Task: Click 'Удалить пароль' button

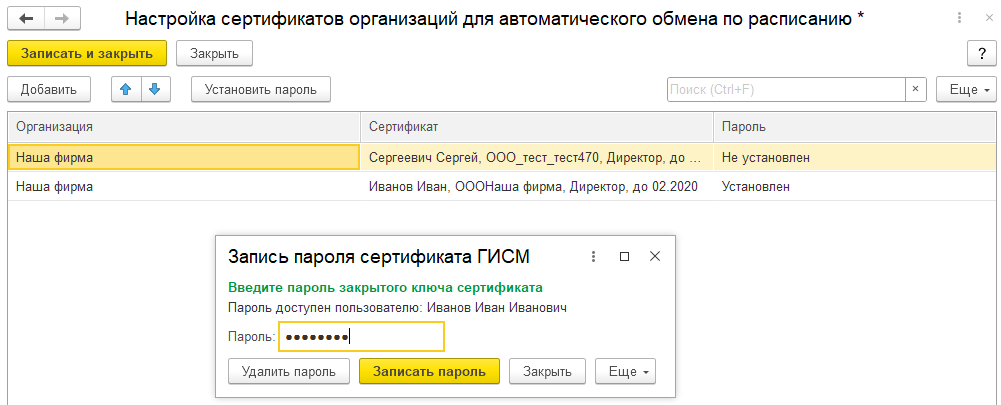Action: 288,372
